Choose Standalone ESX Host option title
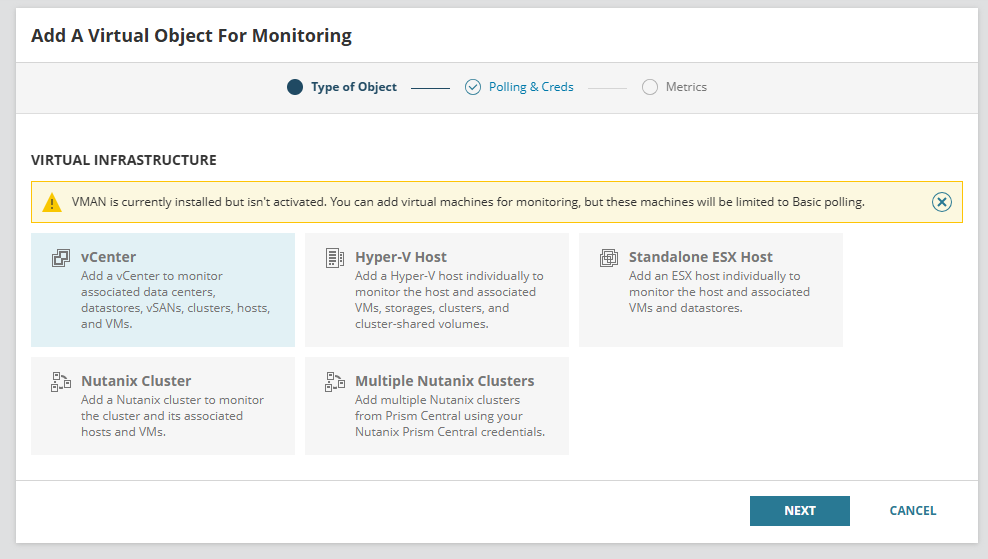 click(x=701, y=257)
